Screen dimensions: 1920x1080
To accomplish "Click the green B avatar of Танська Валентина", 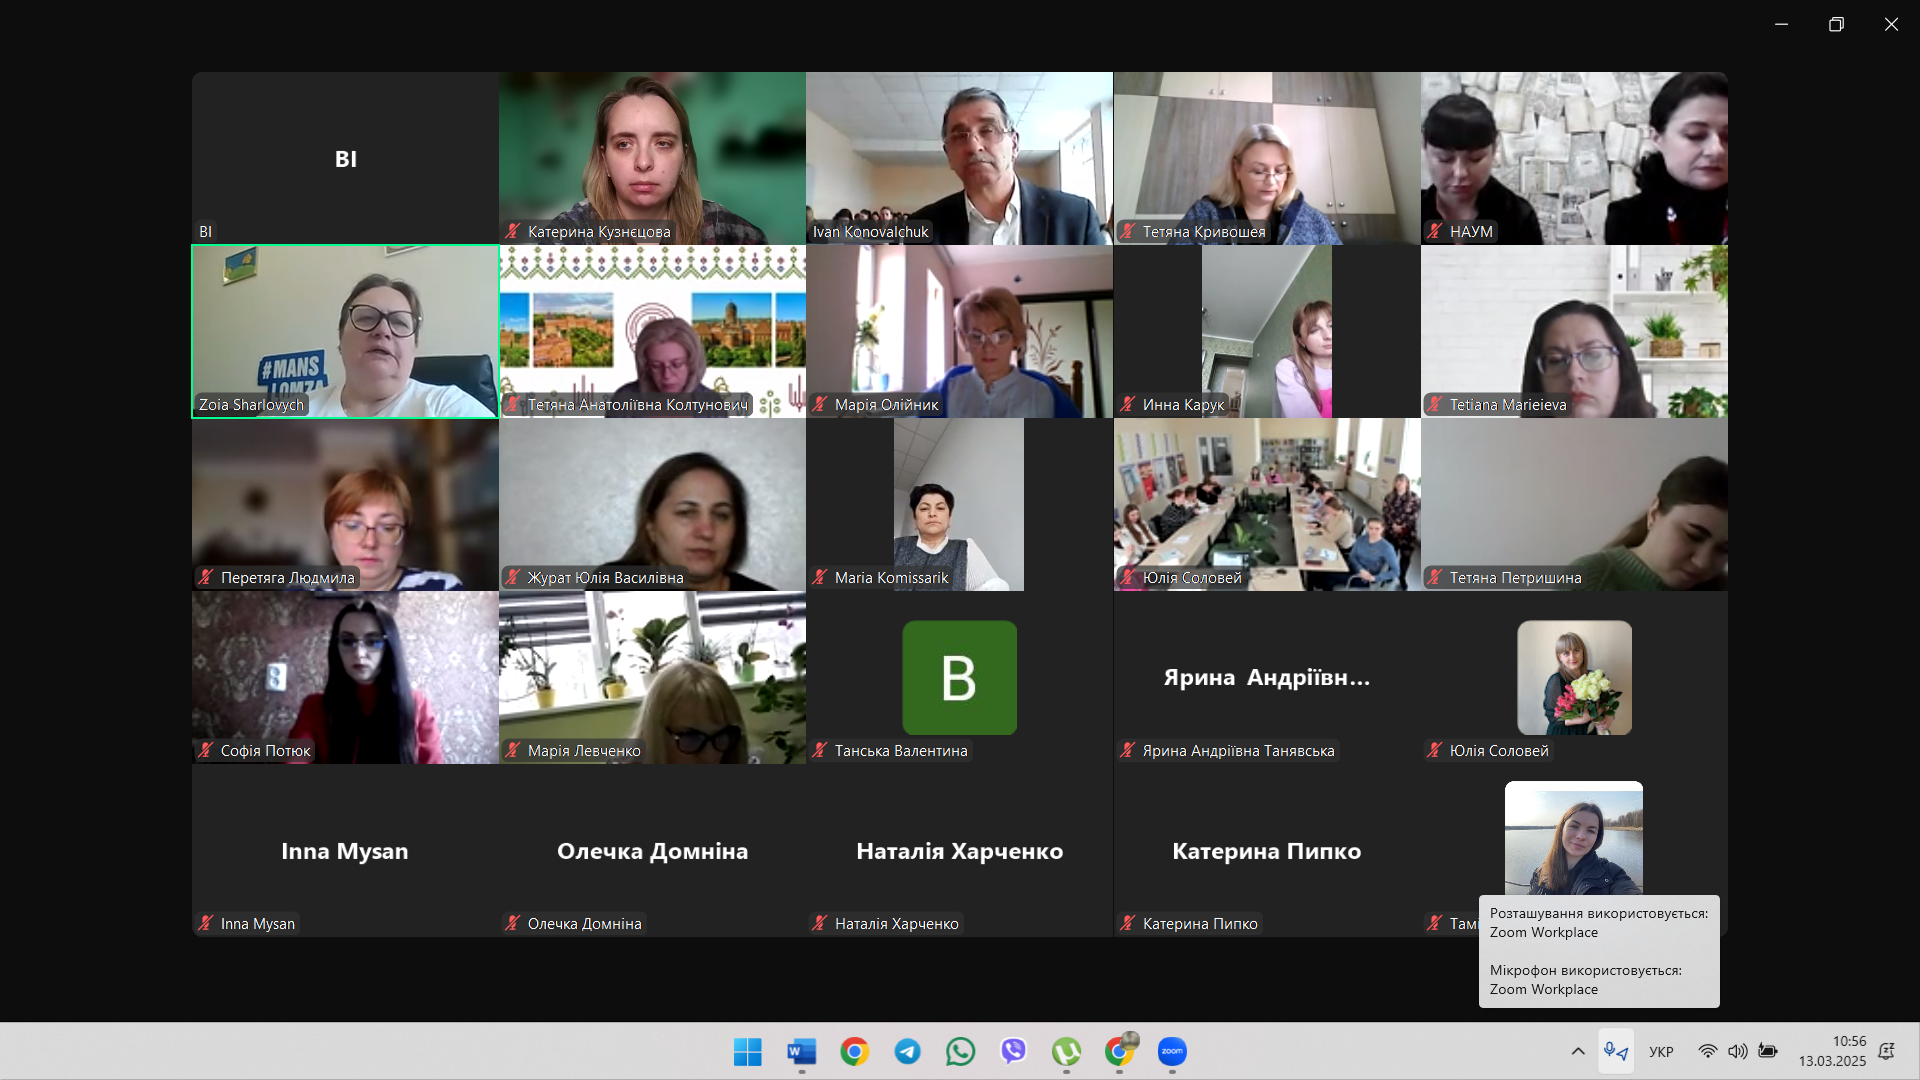I will pos(959,678).
